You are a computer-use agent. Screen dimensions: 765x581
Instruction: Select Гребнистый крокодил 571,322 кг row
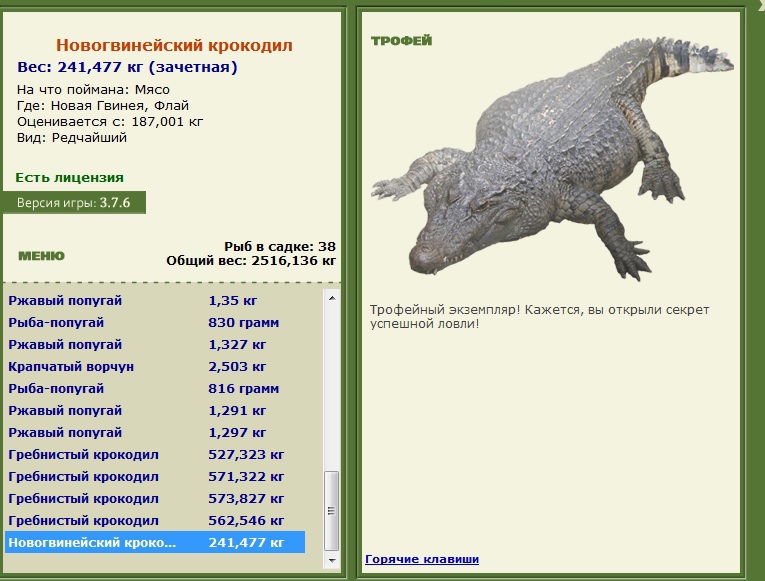point(155,477)
